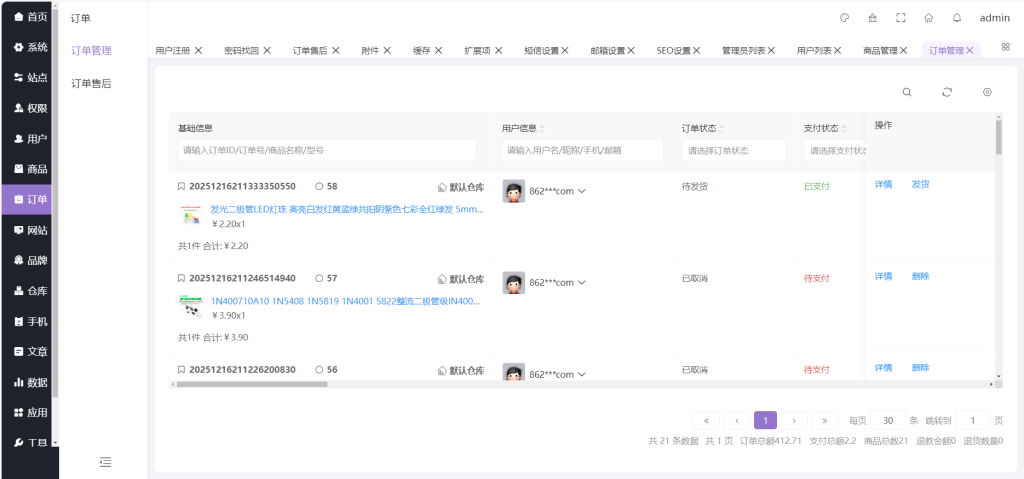Expand user 862***com dropdown in order 56
Viewport: 1024px width, 479px height.
(x=581, y=374)
